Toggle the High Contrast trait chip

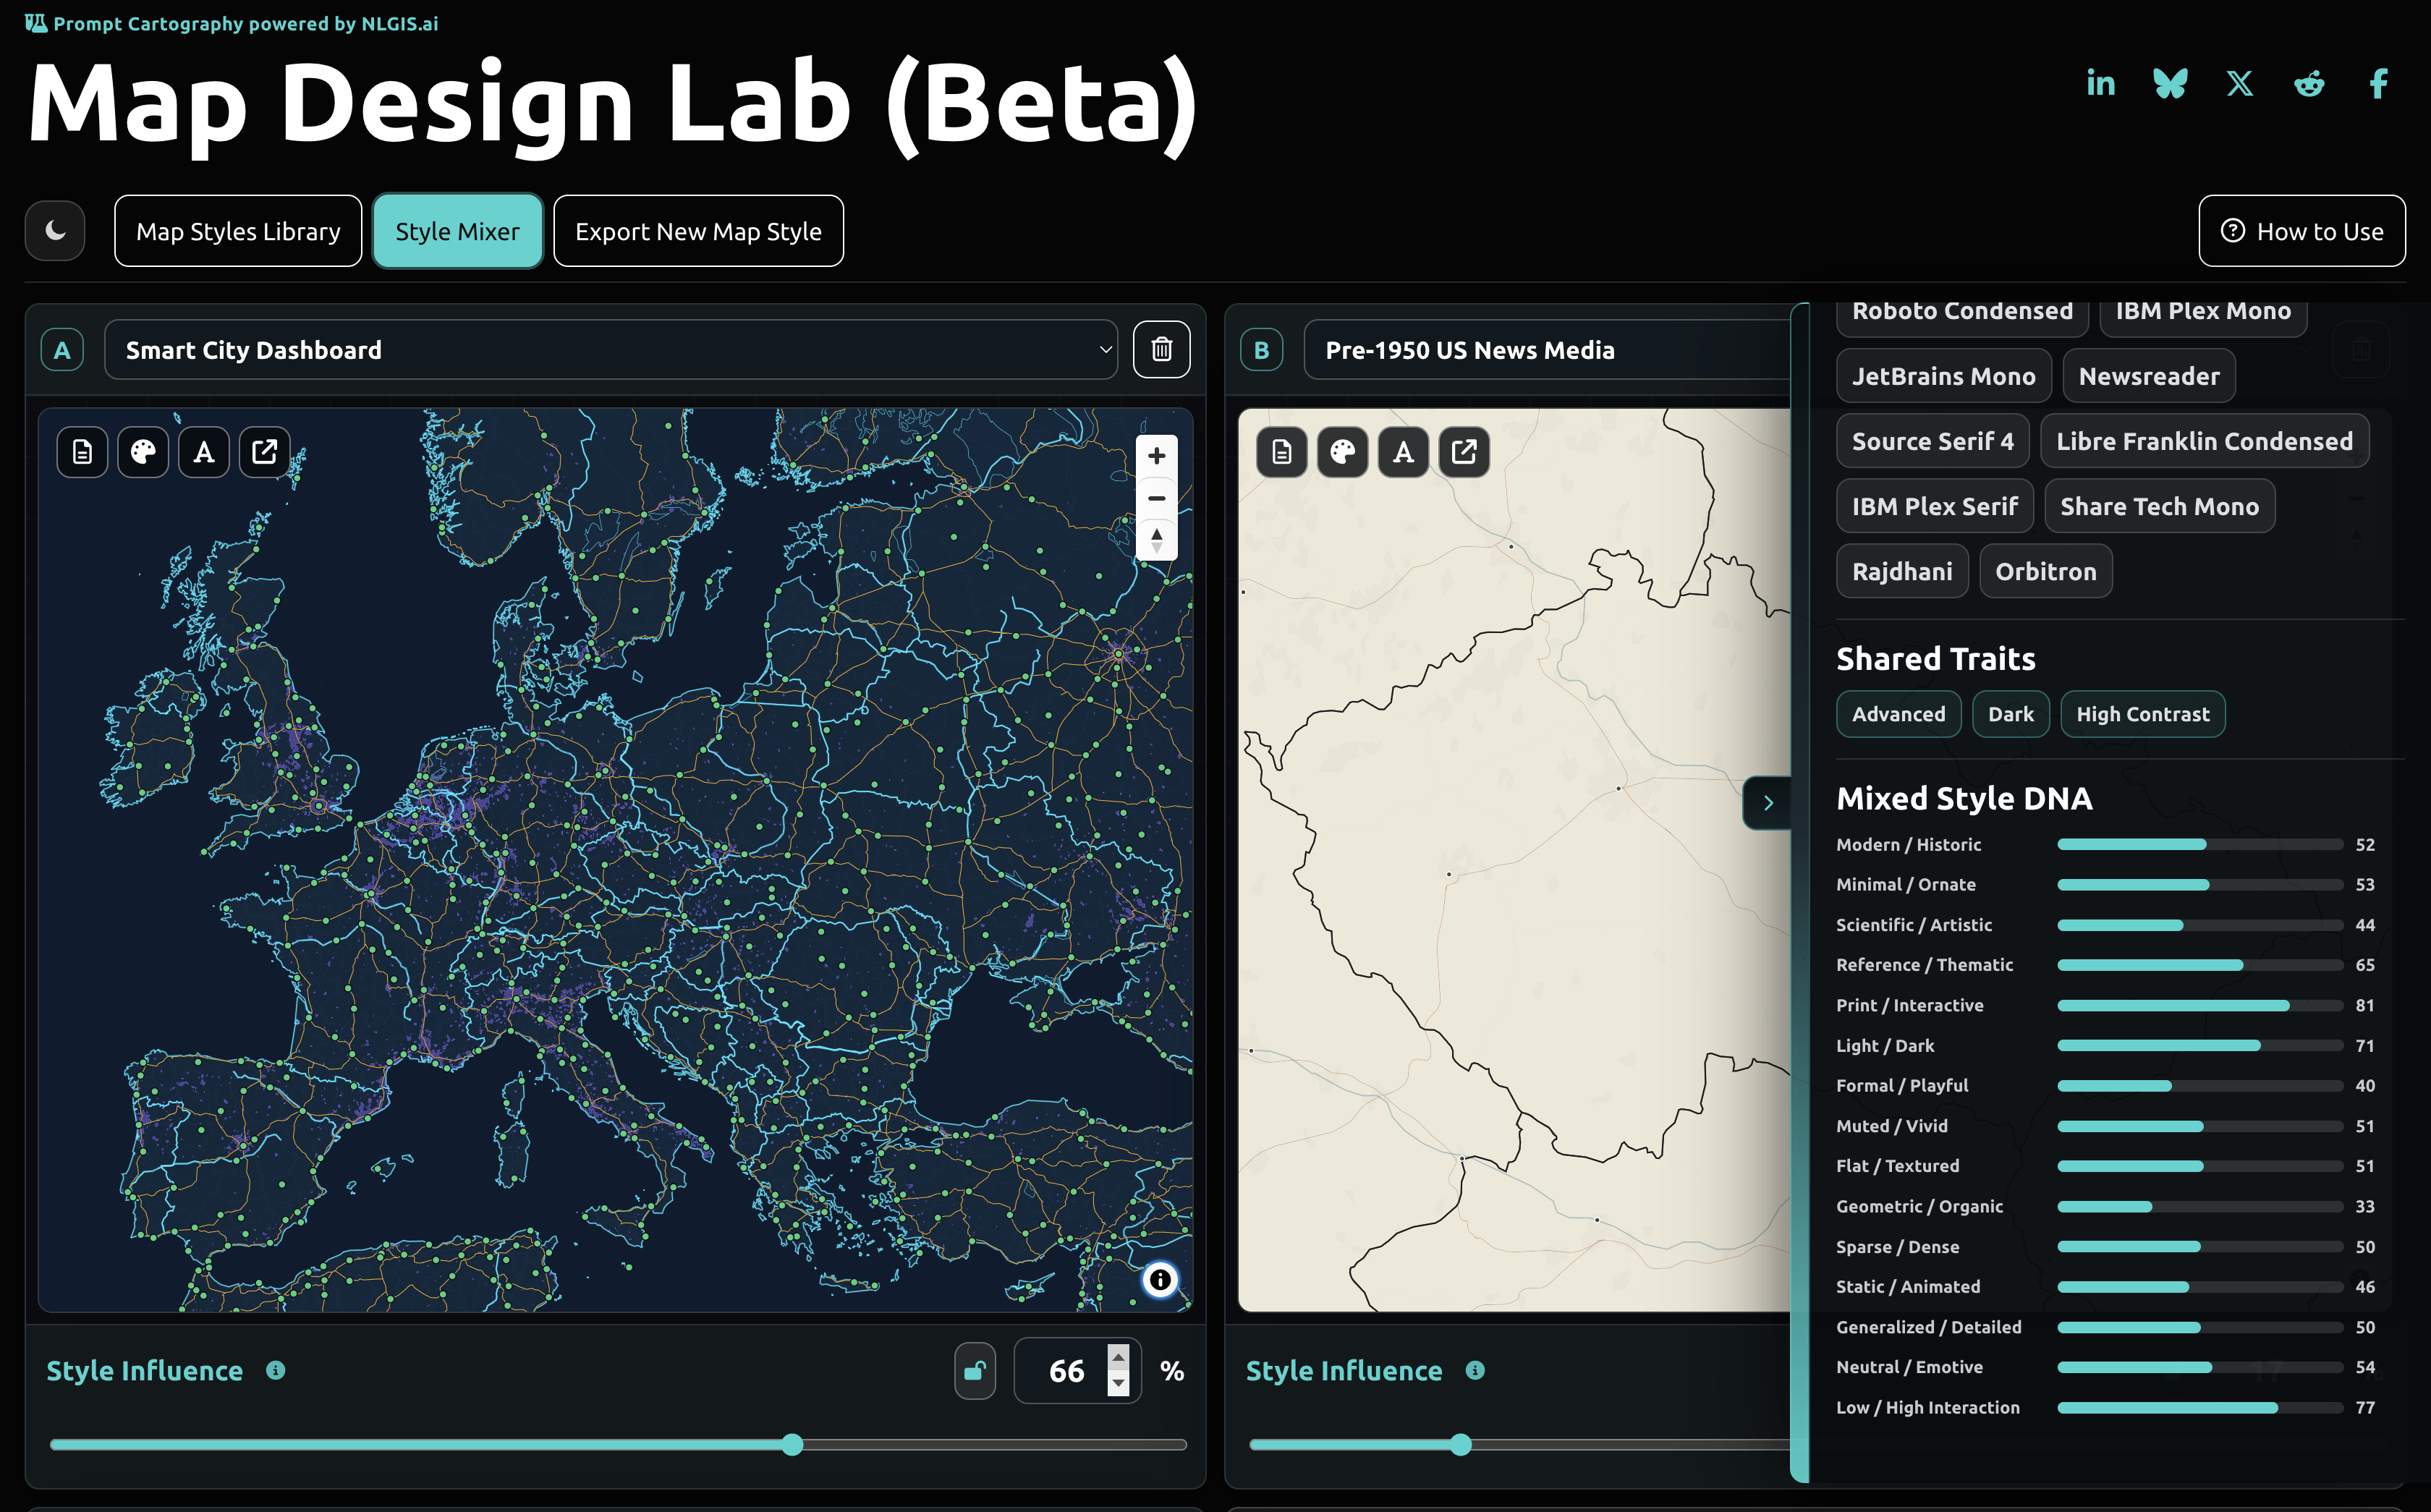click(2142, 714)
